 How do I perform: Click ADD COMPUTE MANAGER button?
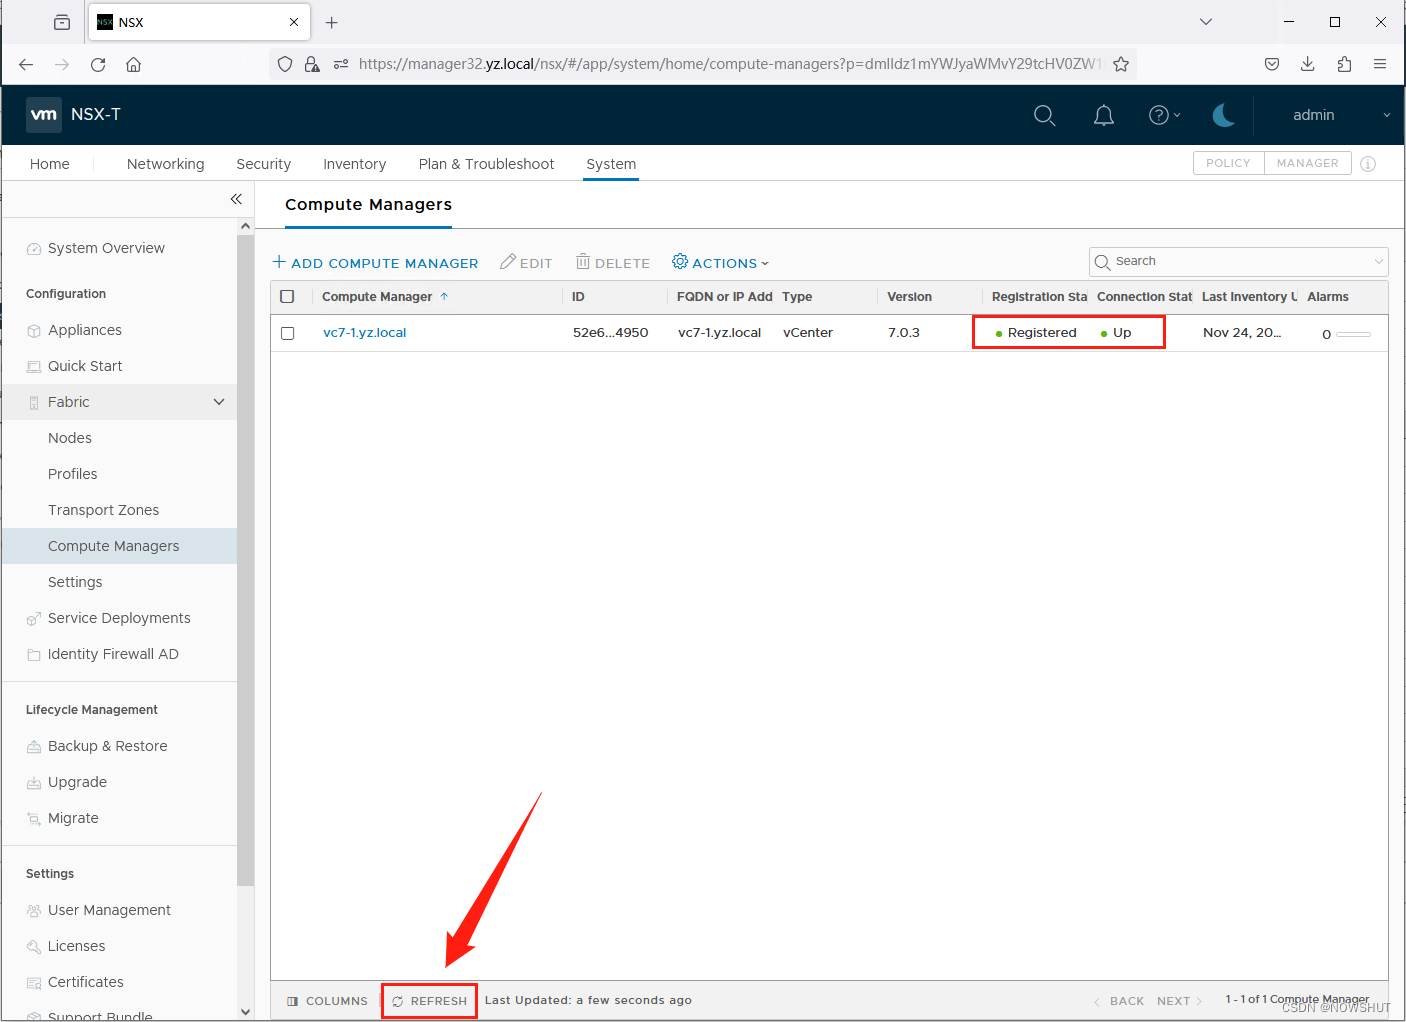(x=375, y=263)
